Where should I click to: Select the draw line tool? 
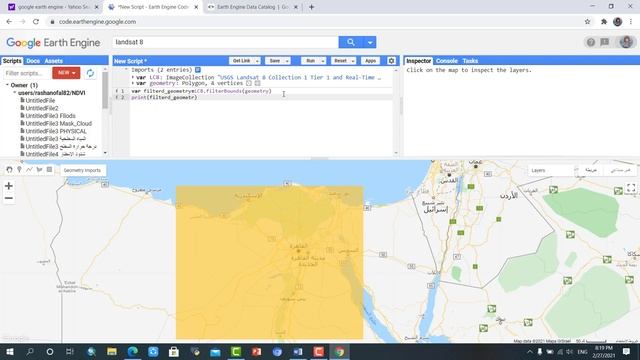coord(29,169)
